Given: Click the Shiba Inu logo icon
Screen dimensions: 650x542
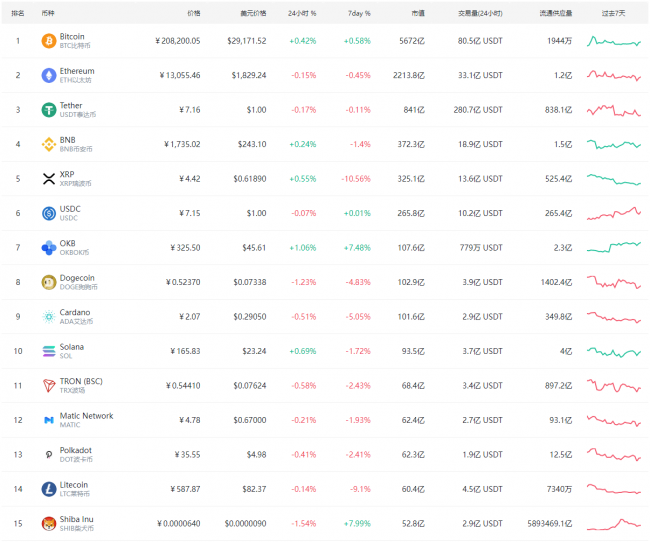Looking at the screenshot, I should point(49,523).
